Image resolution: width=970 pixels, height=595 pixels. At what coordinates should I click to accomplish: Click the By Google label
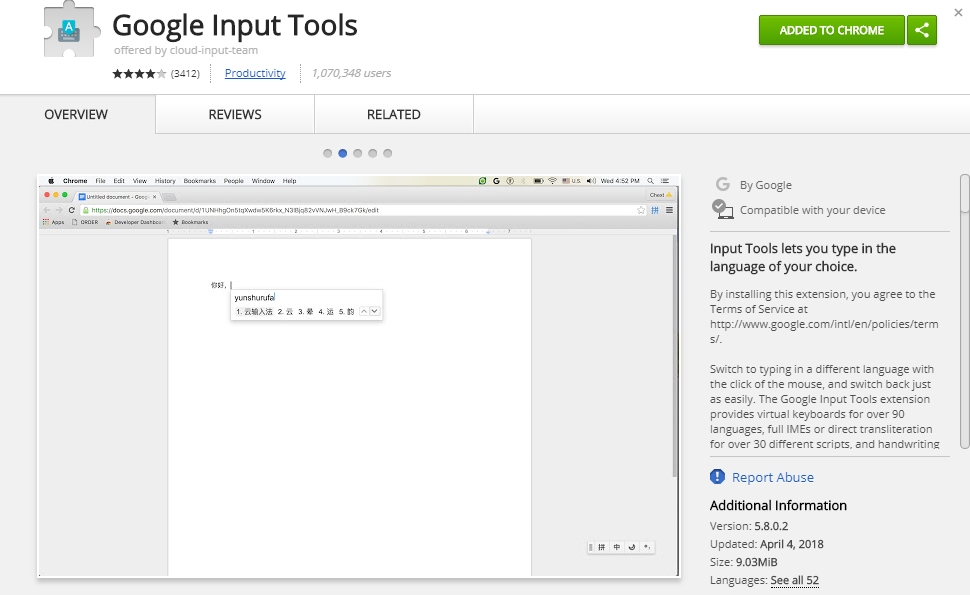tap(766, 185)
